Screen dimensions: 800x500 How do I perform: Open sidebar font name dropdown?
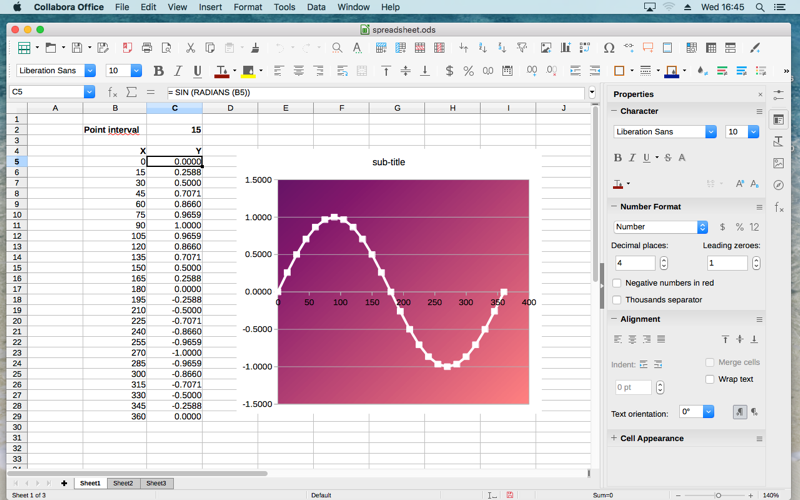[711, 132]
